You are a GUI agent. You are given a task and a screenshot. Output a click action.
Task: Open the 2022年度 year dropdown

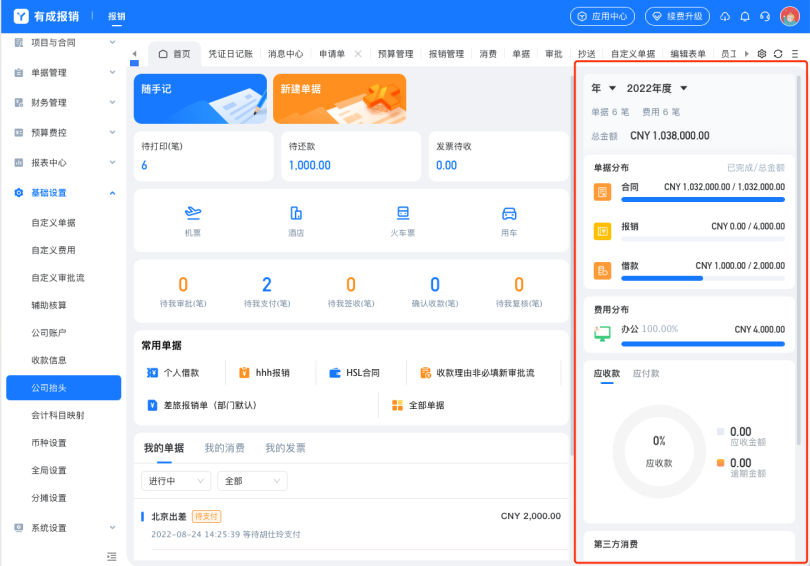(657, 89)
